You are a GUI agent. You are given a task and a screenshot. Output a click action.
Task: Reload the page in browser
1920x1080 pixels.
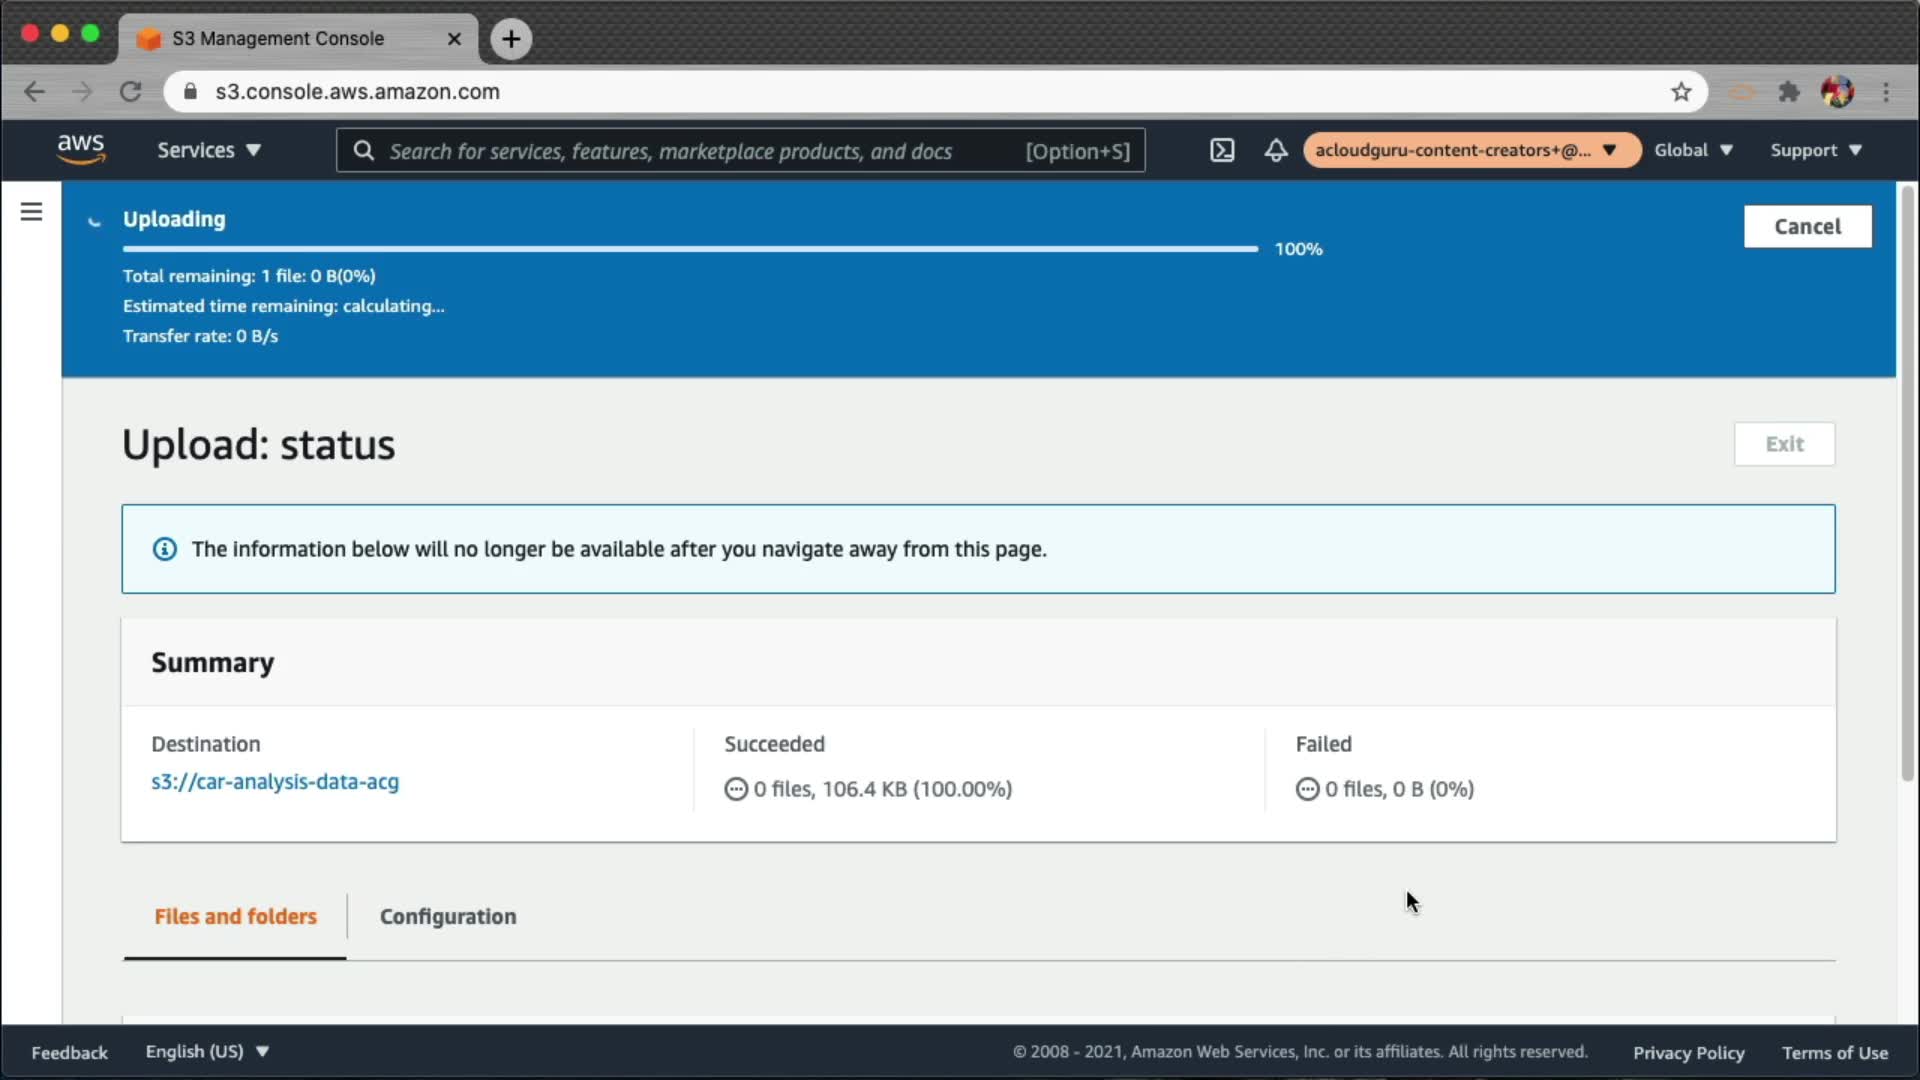131,92
